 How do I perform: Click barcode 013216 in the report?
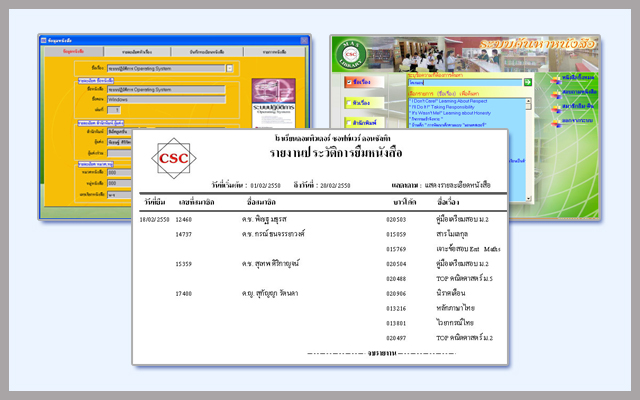pyautogui.click(x=396, y=309)
